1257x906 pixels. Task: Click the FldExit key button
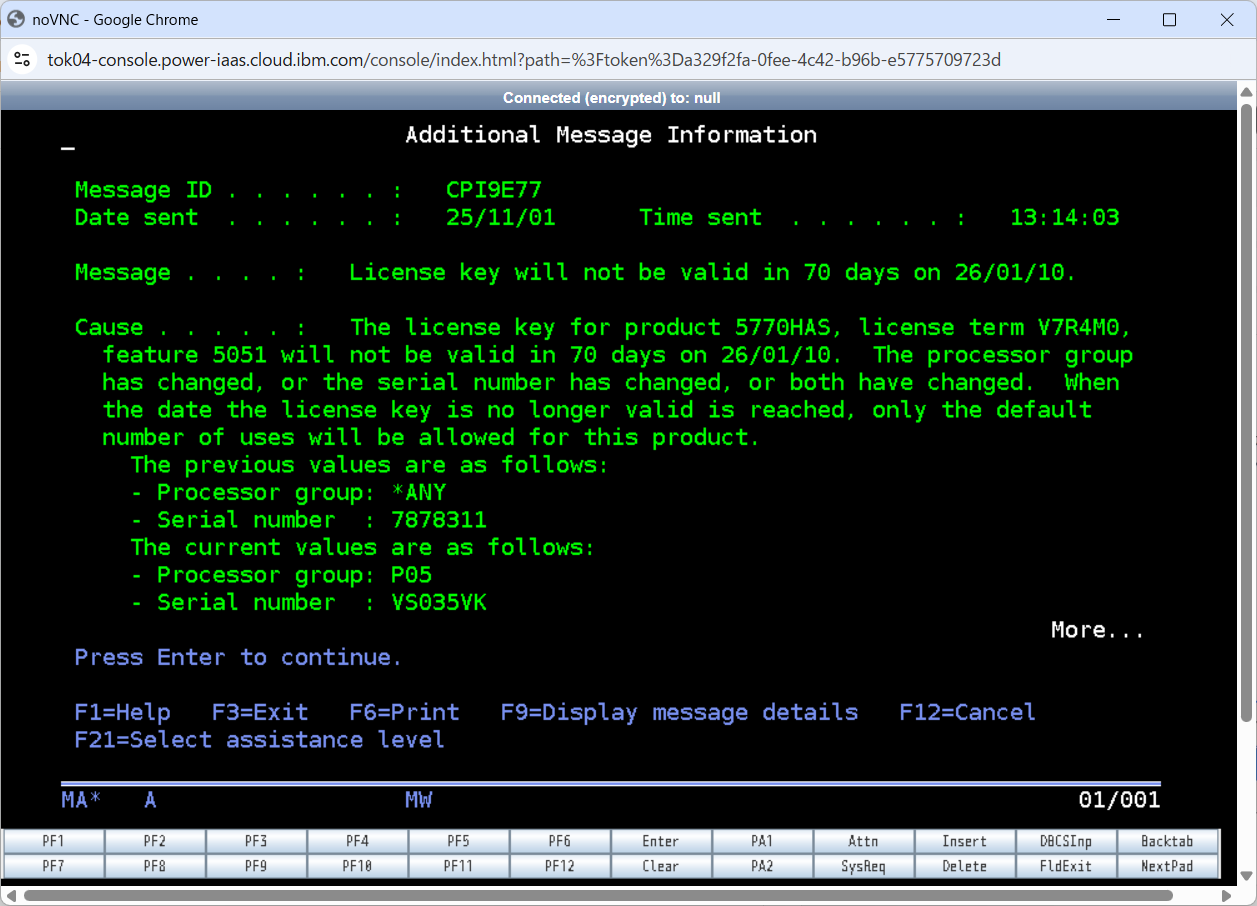tap(1066, 866)
